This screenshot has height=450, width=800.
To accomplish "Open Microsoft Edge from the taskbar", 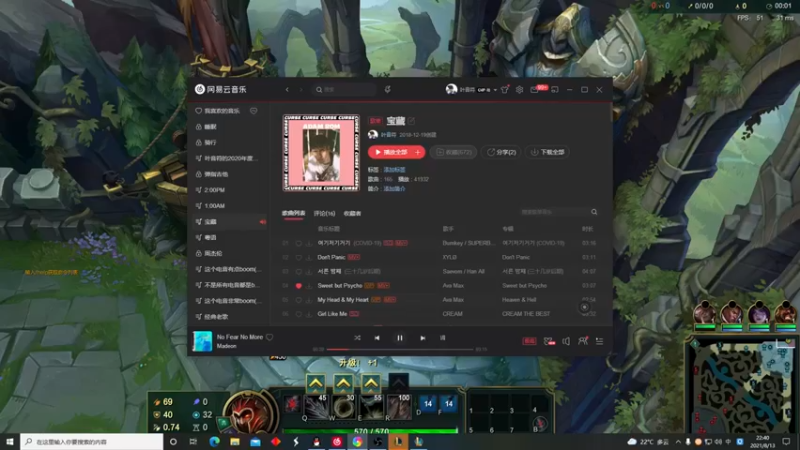I will tap(214, 442).
